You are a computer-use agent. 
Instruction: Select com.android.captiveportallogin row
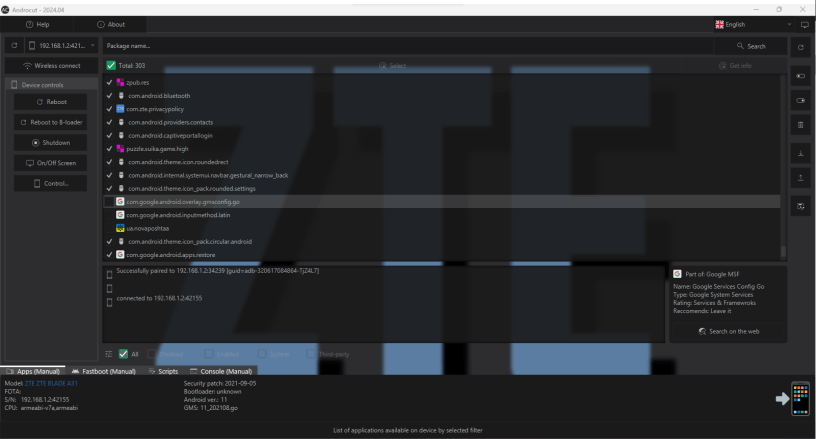(x=441, y=135)
